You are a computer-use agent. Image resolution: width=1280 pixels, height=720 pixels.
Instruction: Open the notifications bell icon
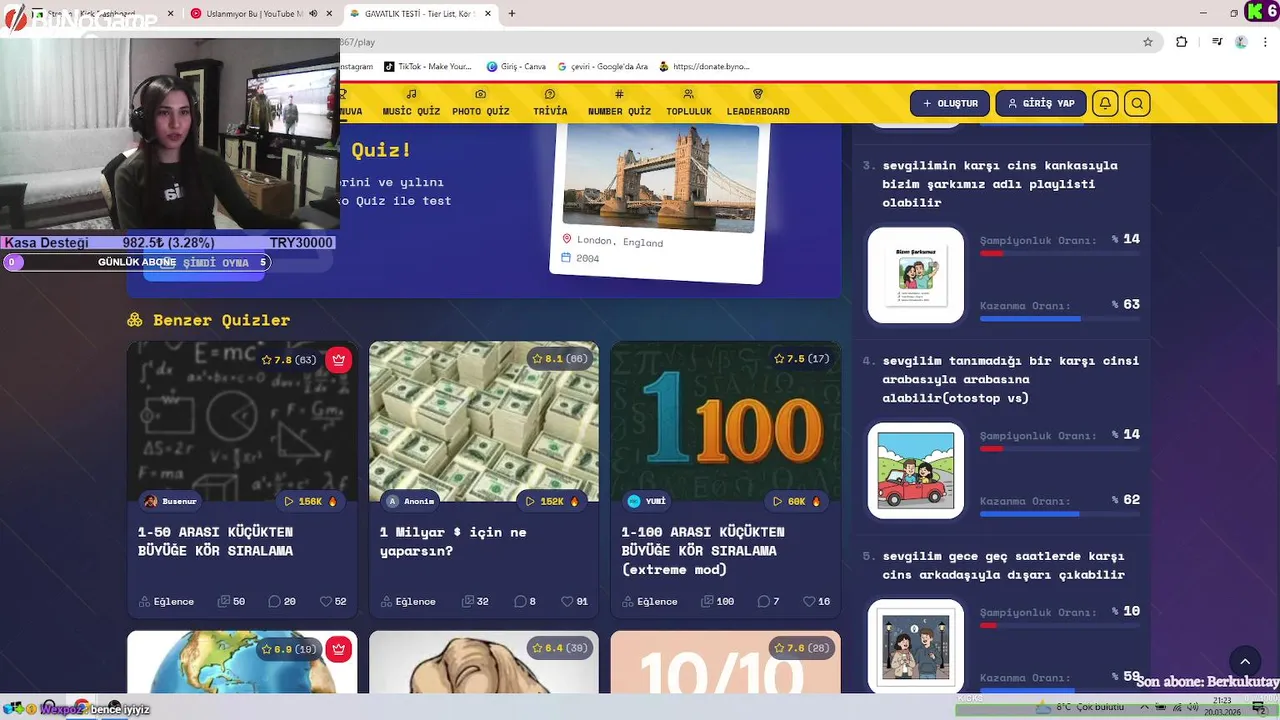tap(1105, 103)
